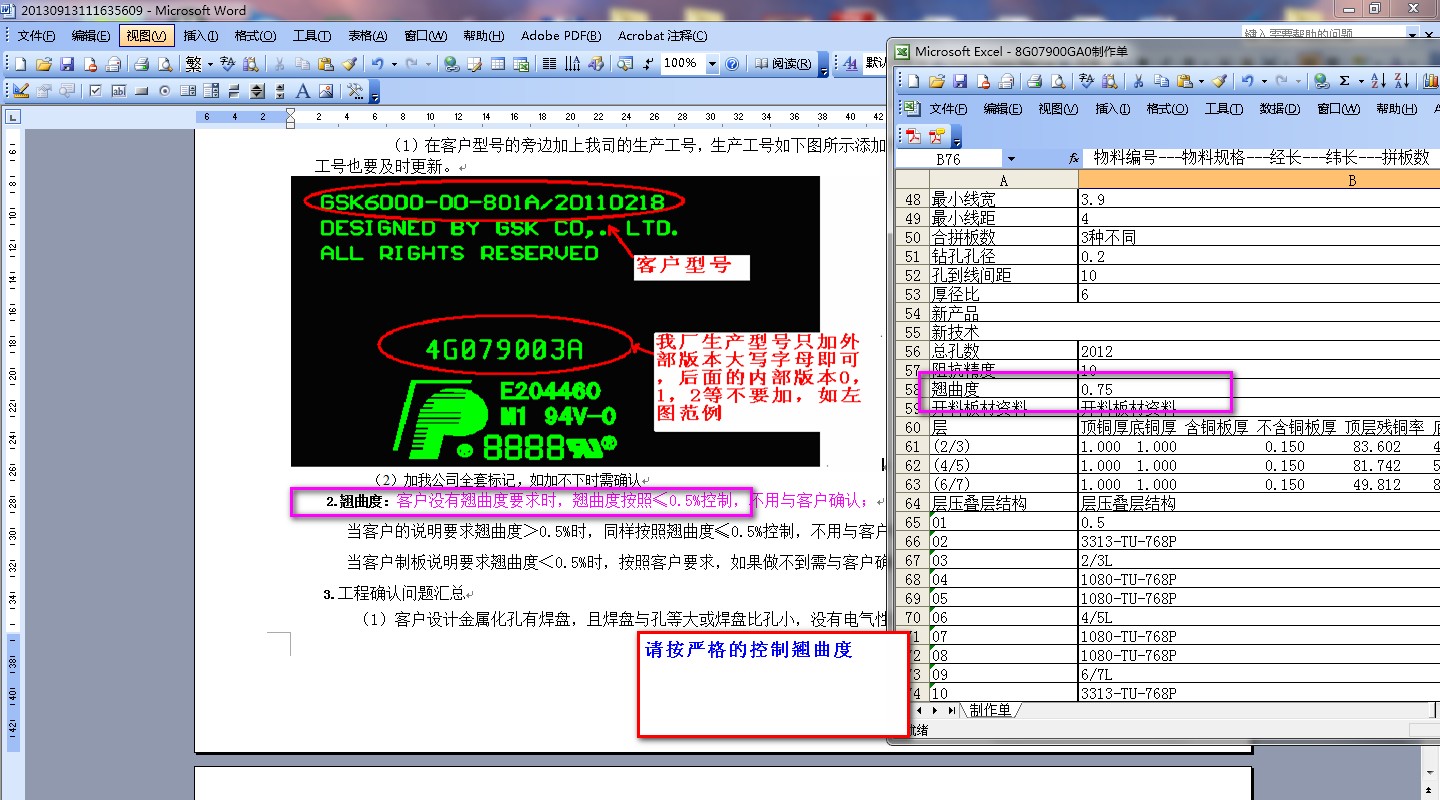Open Paste options dropdown arrow in Excel
The width and height of the screenshot is (1440, 800).
click(1201, 81)
